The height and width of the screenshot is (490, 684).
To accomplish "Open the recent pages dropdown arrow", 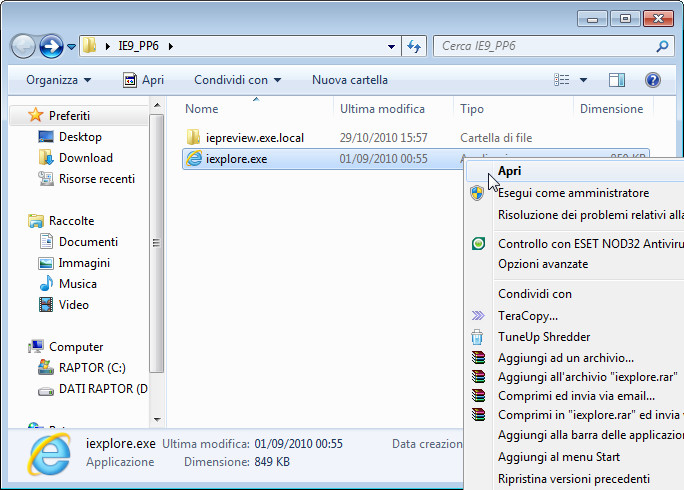I will [72, 46].
